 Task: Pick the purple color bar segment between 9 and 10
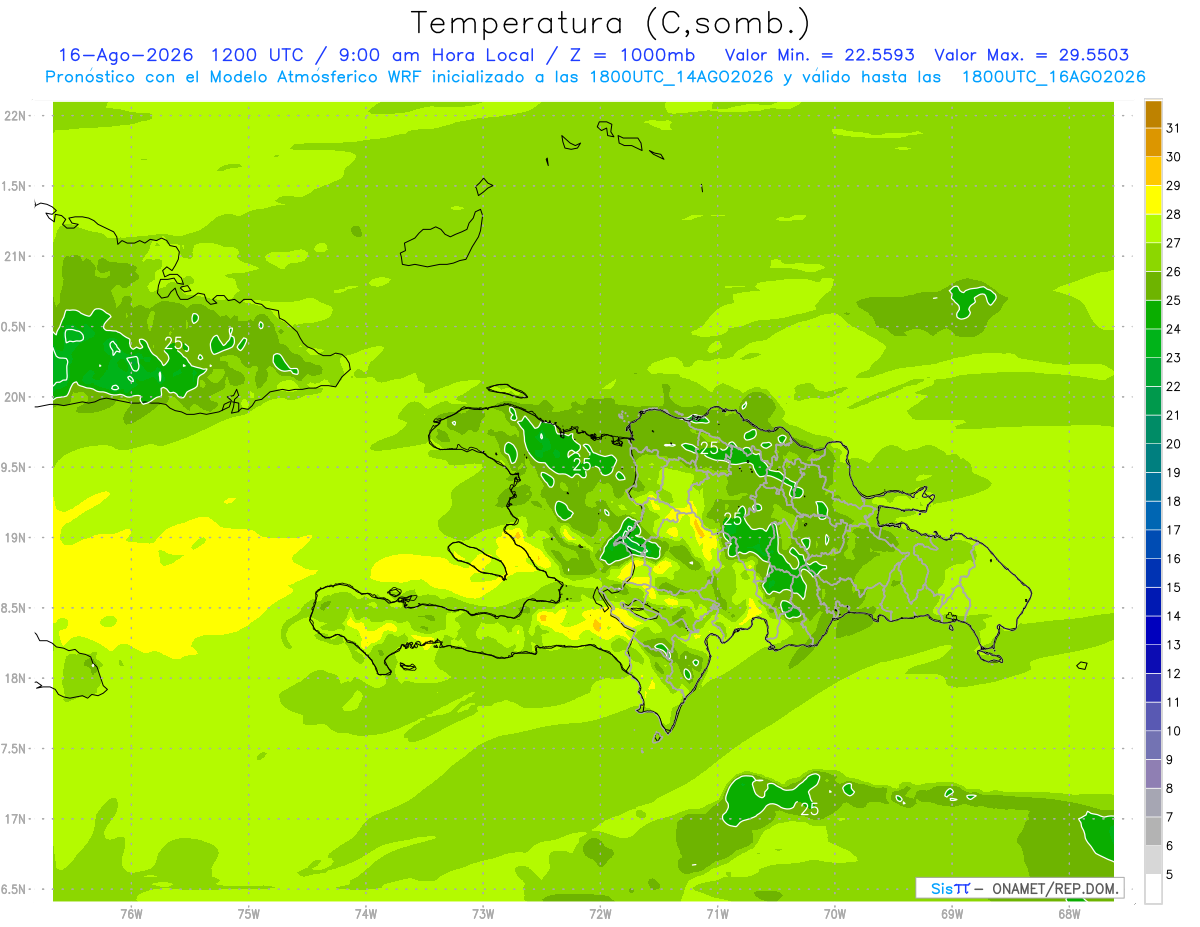click(1153, 745)
